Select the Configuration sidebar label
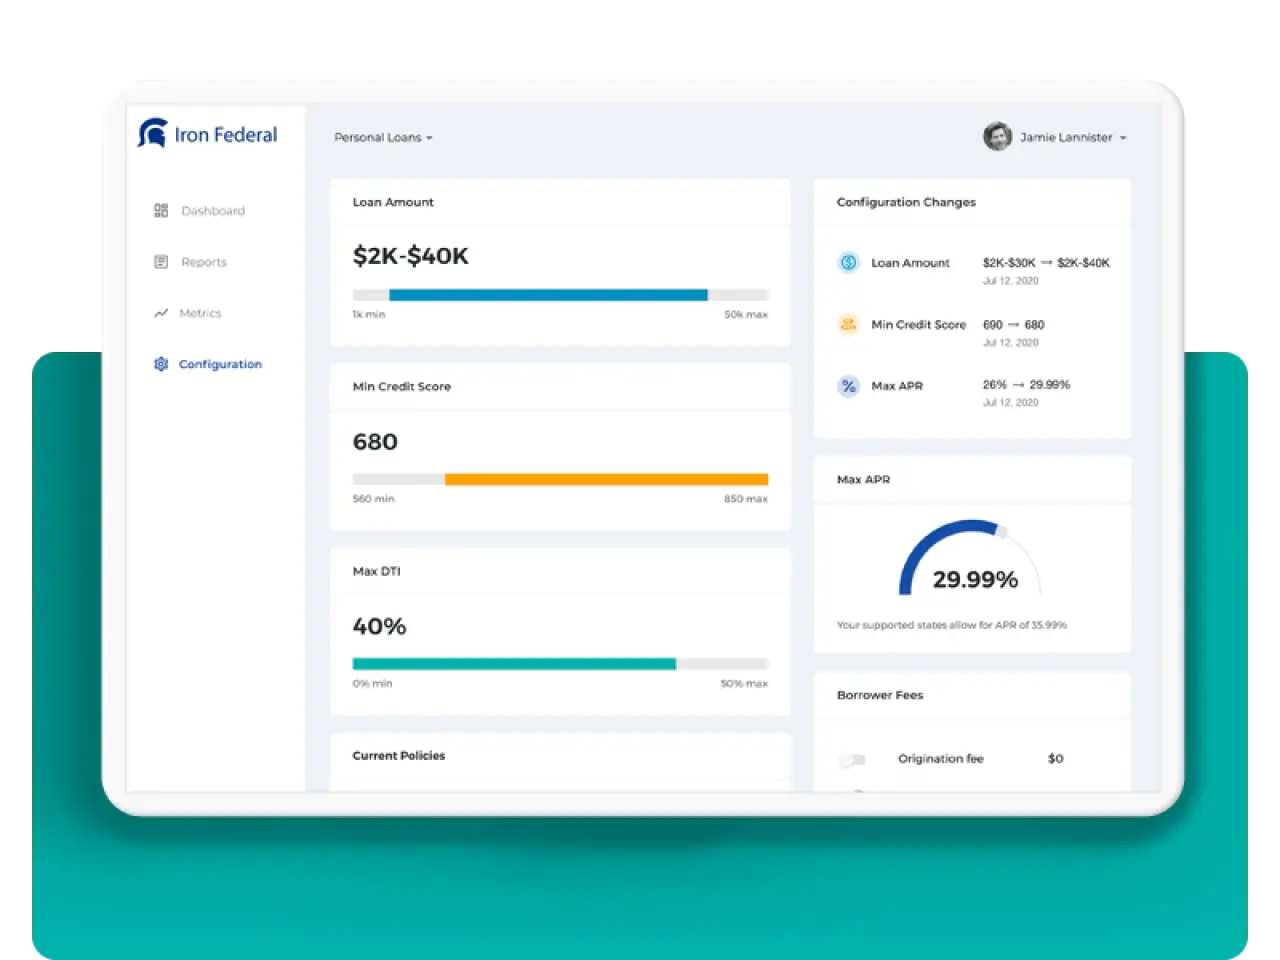The height and width of the screenshot is (960, 1280). pyautogui.click(x=220, y=364)
